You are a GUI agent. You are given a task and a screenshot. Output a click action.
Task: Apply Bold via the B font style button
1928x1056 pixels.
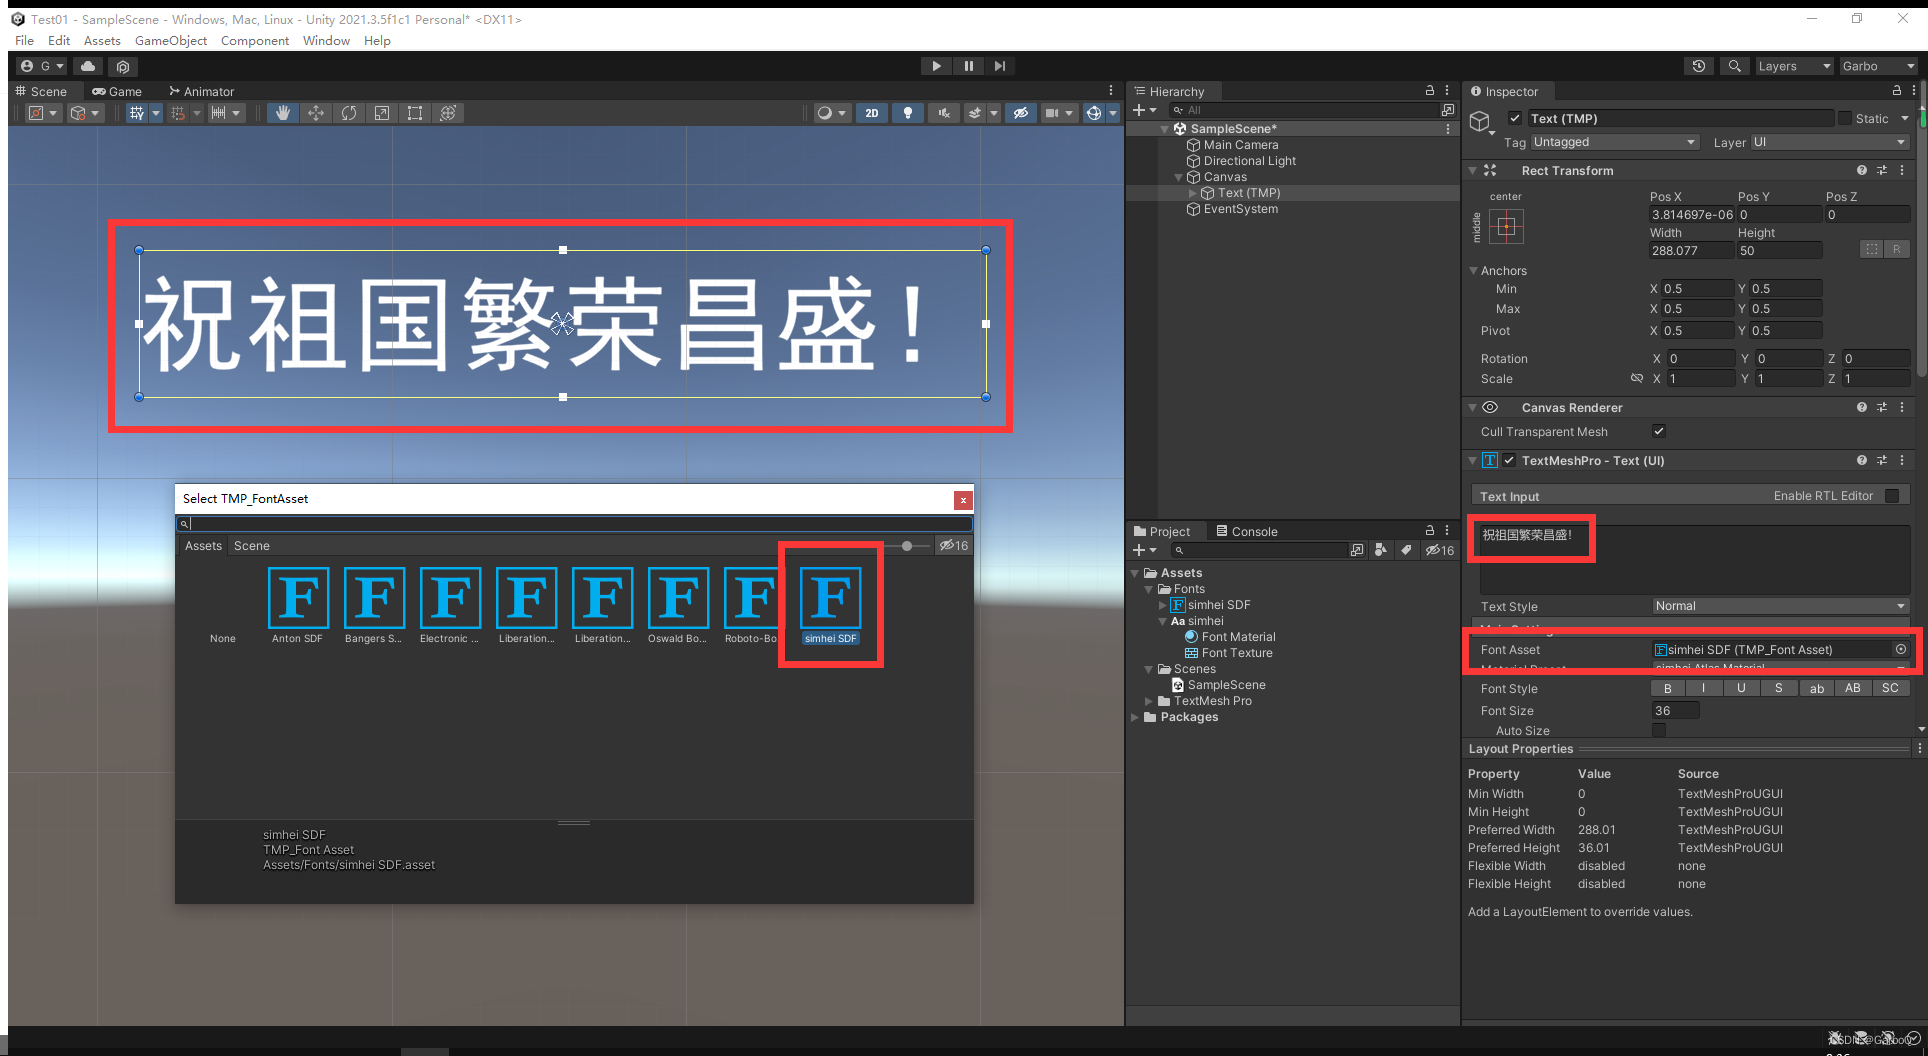(1667, 688)
